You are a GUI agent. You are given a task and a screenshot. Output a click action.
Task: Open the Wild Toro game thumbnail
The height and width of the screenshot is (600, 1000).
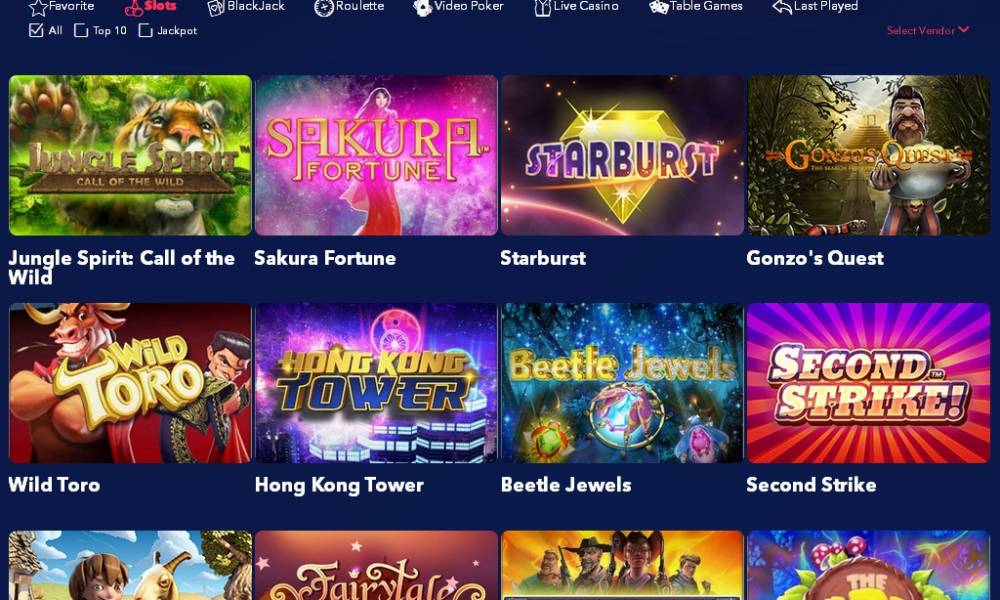[x=130, y=383]
